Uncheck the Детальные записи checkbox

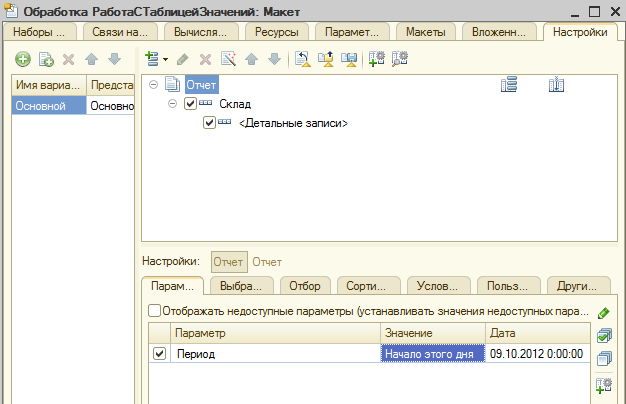209,123
